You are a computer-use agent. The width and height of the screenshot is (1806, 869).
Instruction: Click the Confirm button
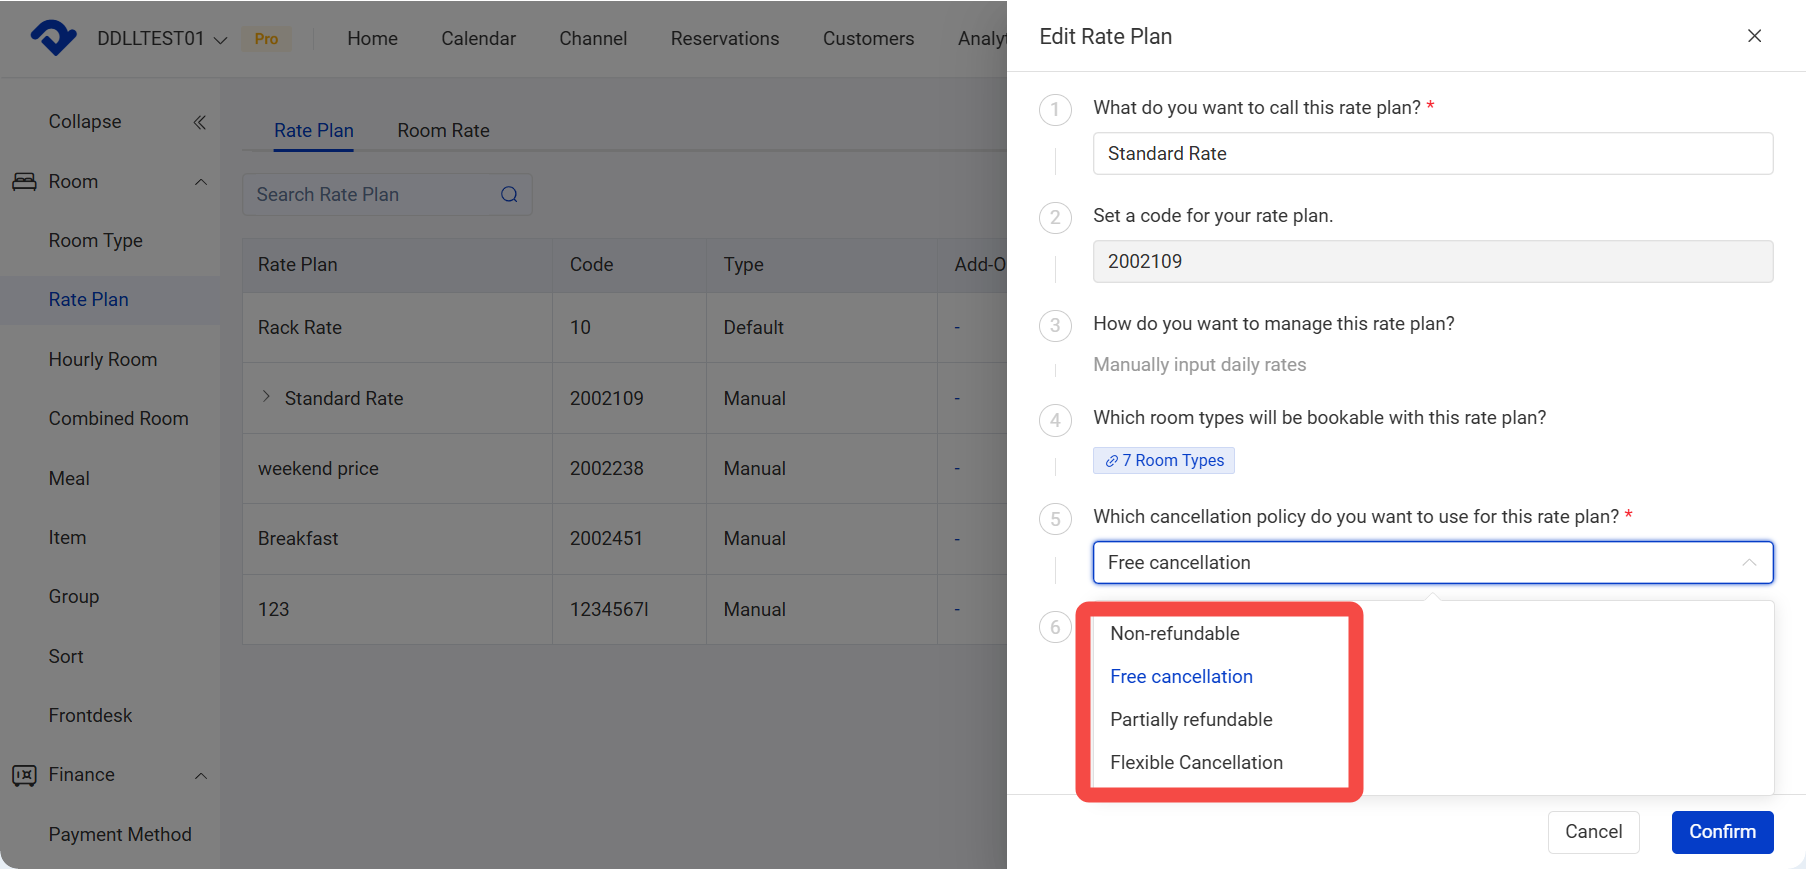[1722, 832]
